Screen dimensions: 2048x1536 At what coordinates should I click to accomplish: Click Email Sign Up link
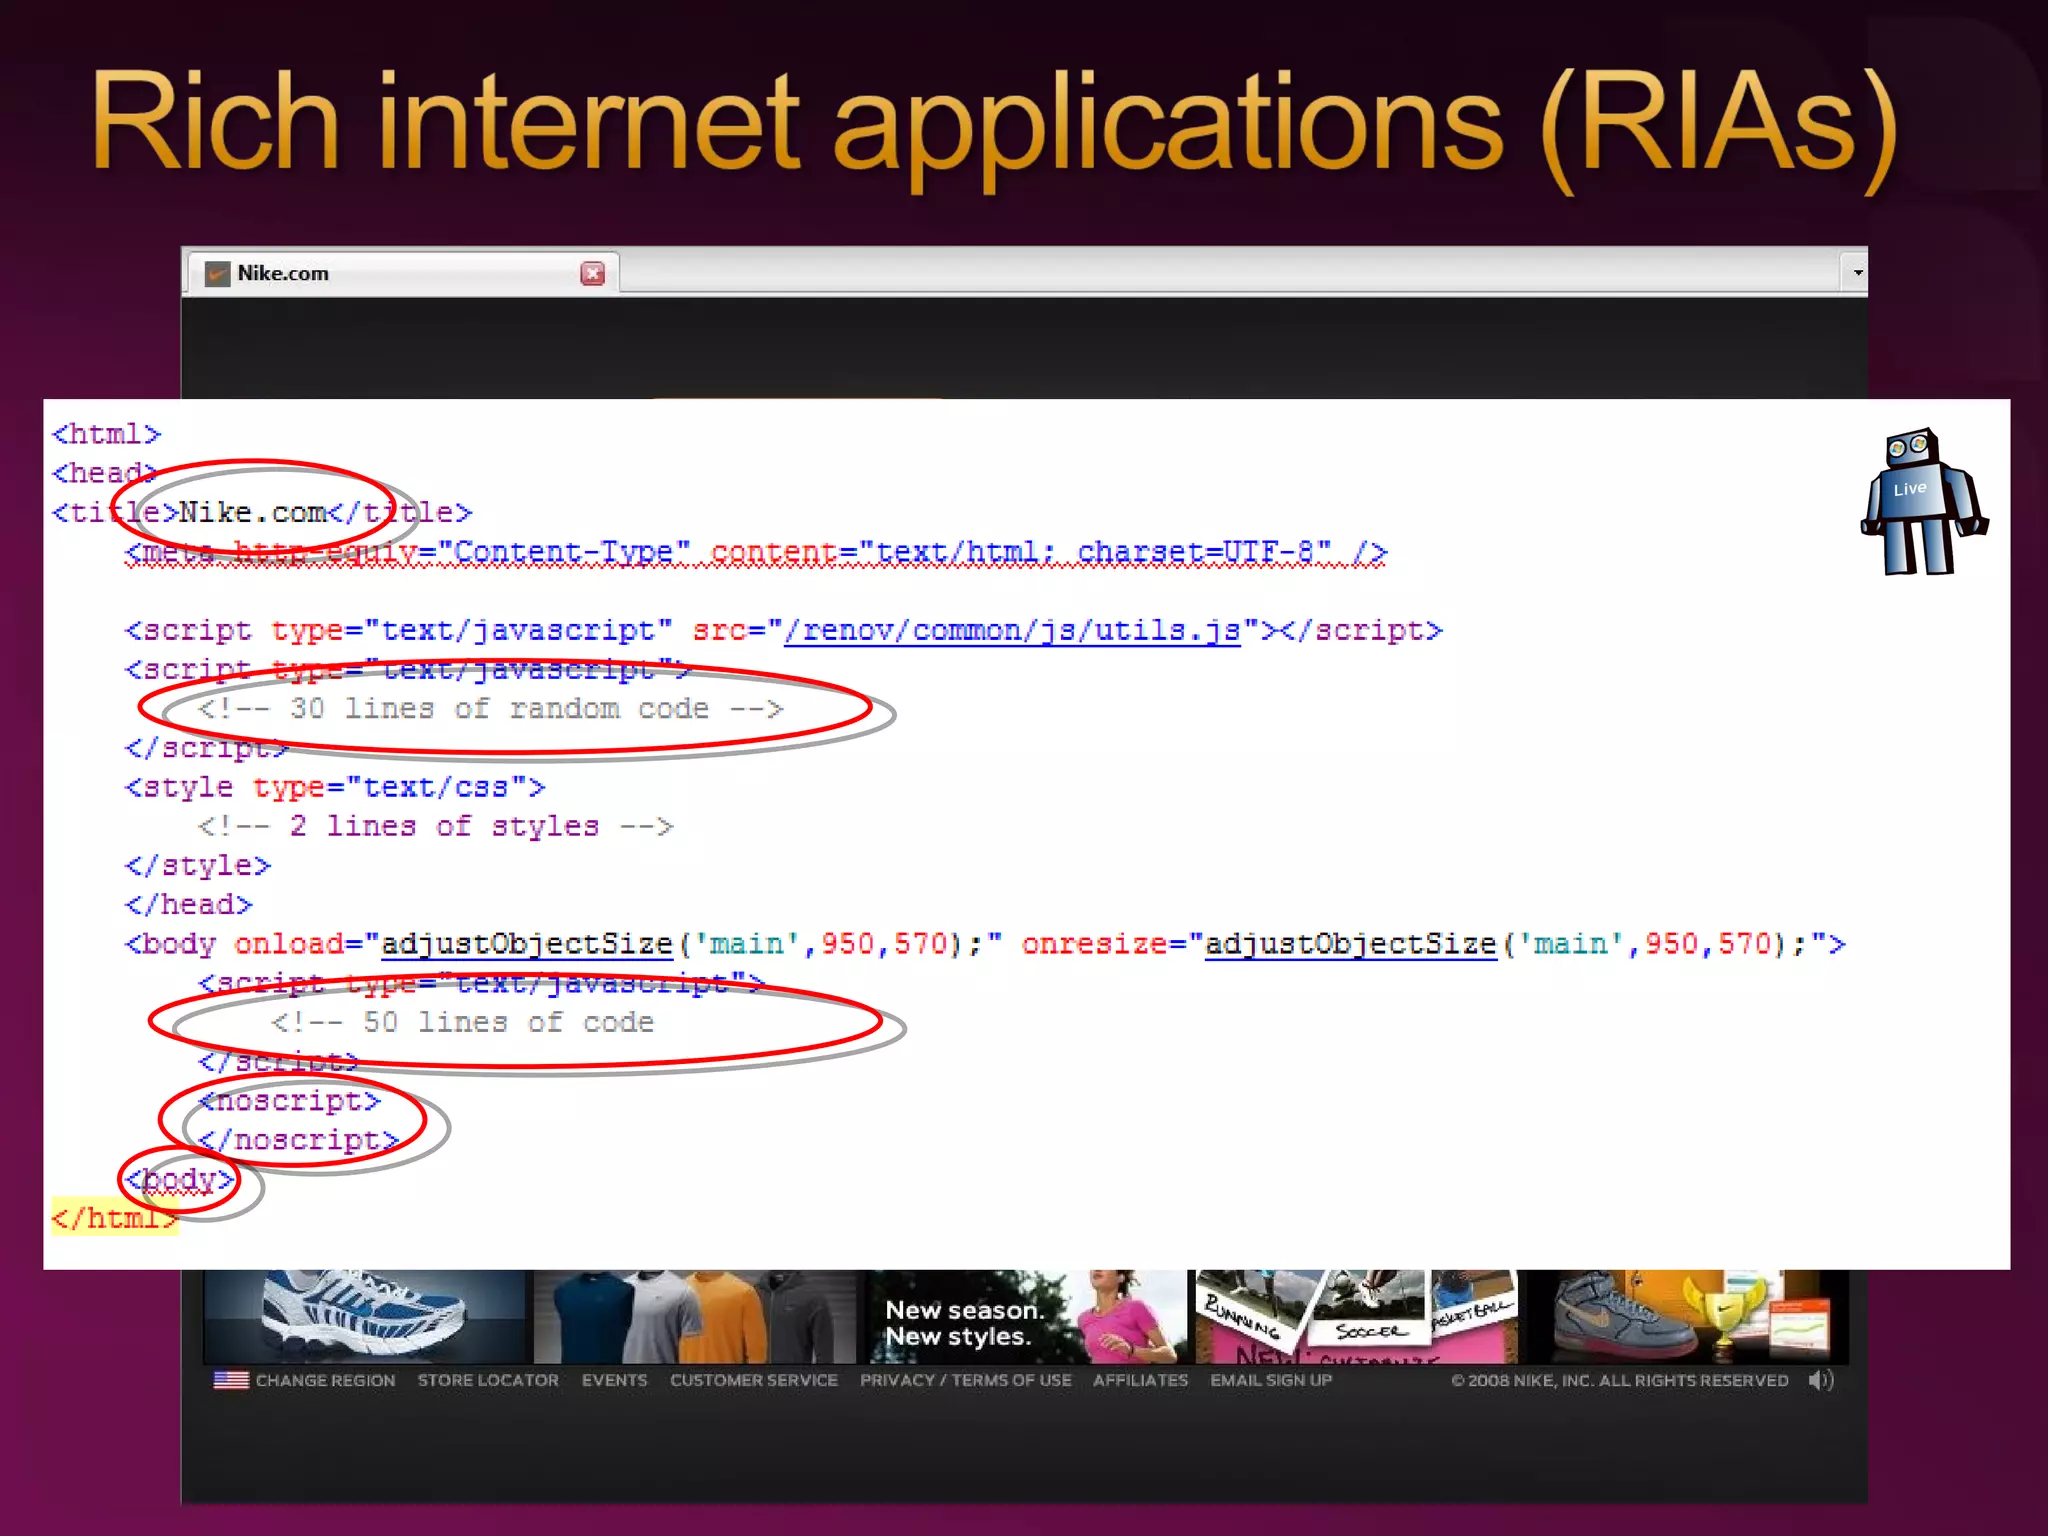pyautogui.click(x=1270, y=1381)
